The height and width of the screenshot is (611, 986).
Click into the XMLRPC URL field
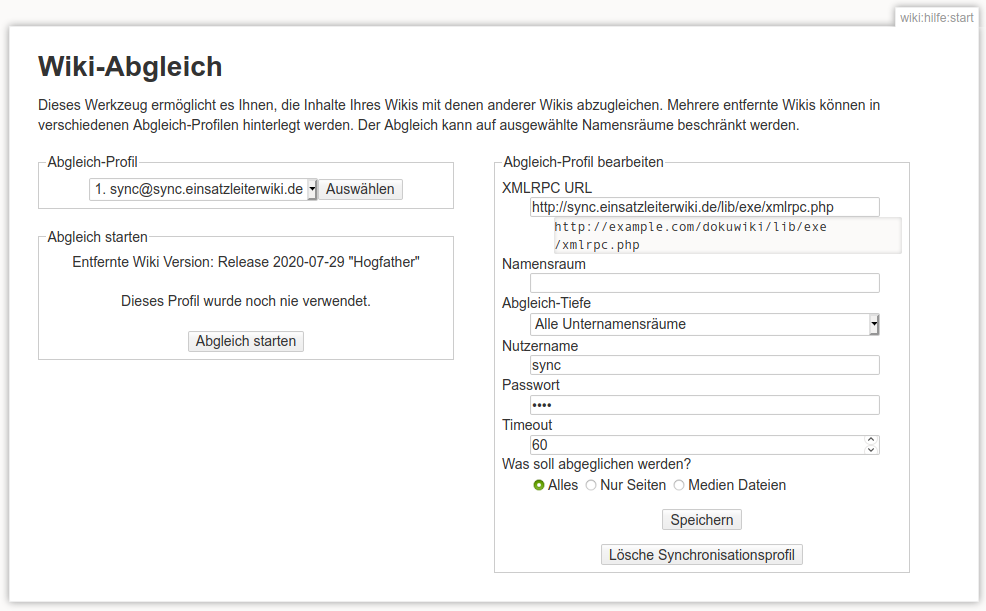(704, 207)
